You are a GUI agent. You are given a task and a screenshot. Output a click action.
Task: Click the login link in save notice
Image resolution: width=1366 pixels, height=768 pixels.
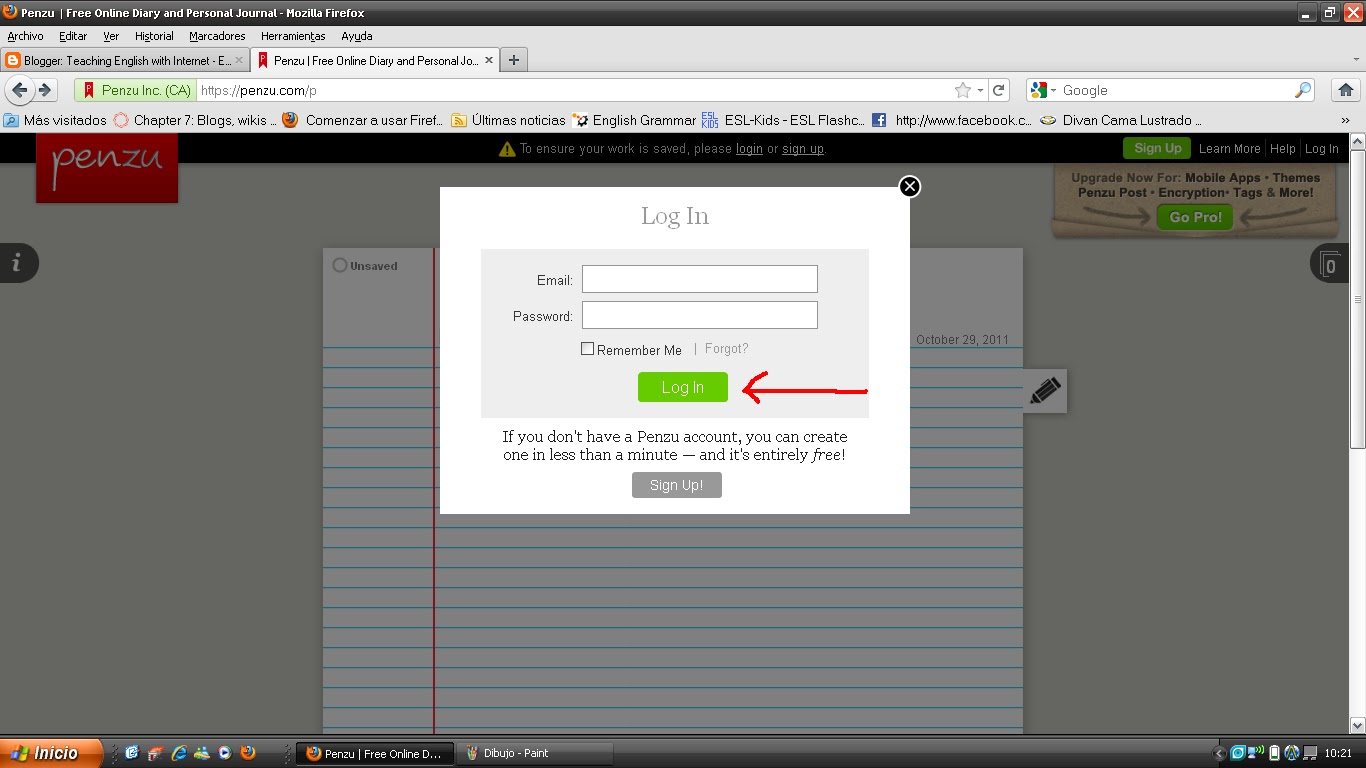click(x=749, y=149)
